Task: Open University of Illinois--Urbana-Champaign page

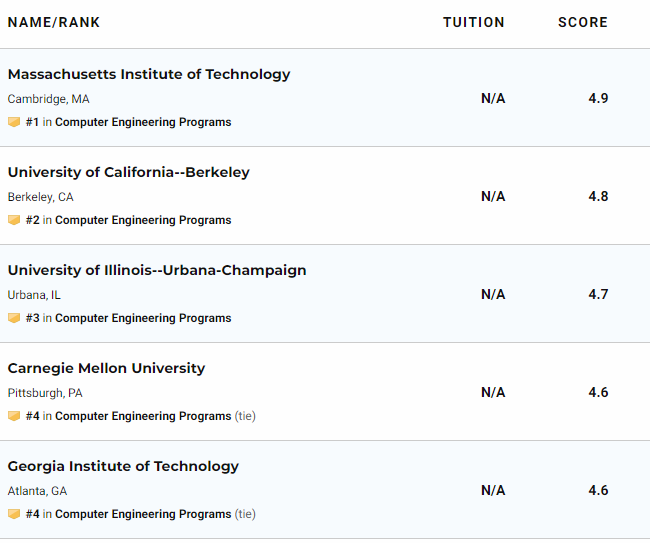Action: tap(157, 270)
